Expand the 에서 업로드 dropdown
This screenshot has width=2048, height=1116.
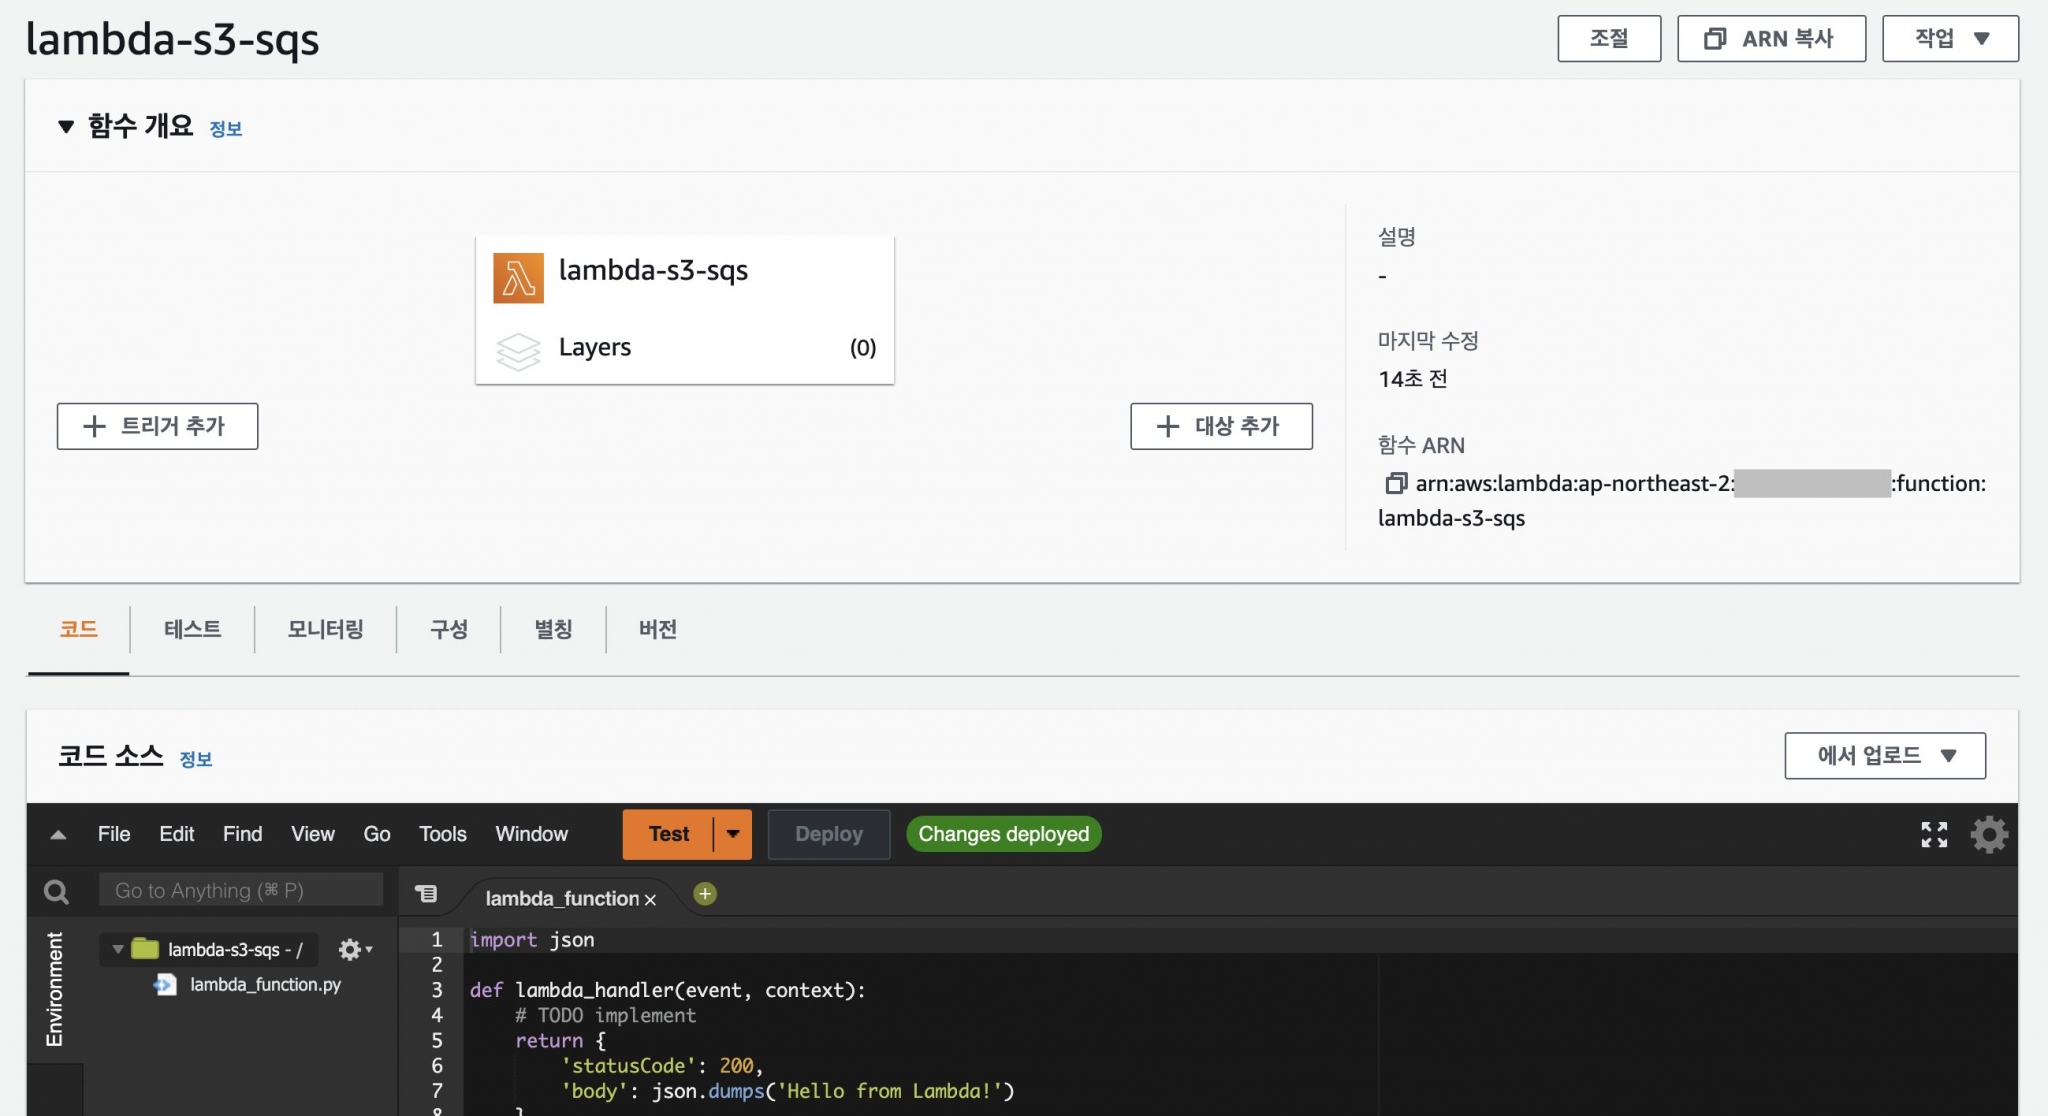[x=1885, y=756]
